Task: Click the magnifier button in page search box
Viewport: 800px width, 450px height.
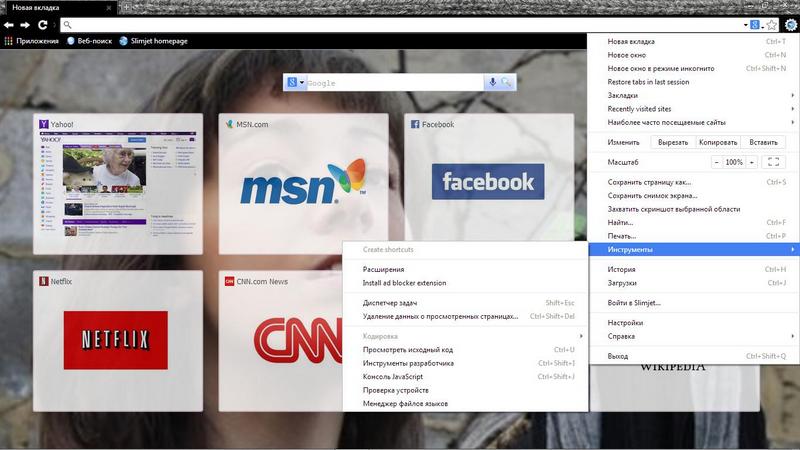Action: click(506, 82)
